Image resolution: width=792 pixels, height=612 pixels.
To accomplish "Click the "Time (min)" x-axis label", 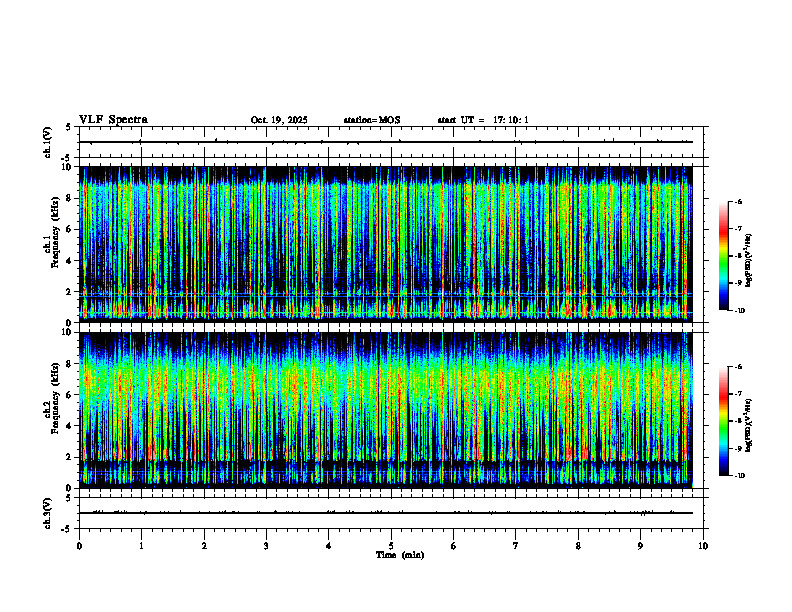I will click(400, 555).
